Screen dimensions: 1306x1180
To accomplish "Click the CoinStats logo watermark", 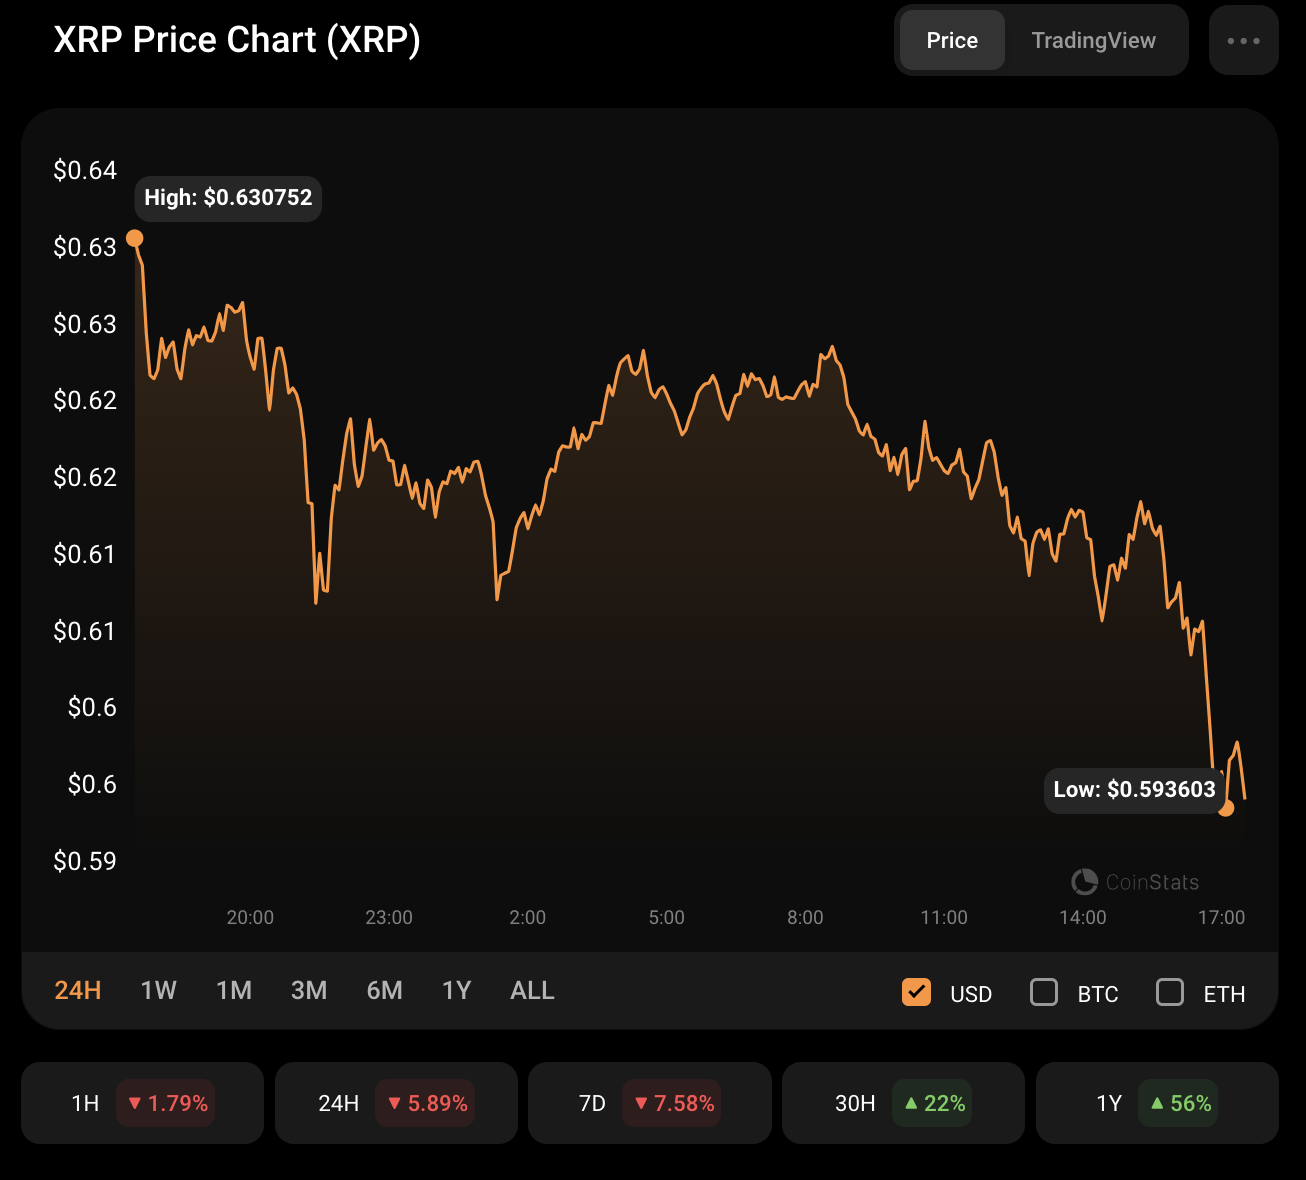I will (x=1135, y=882).
